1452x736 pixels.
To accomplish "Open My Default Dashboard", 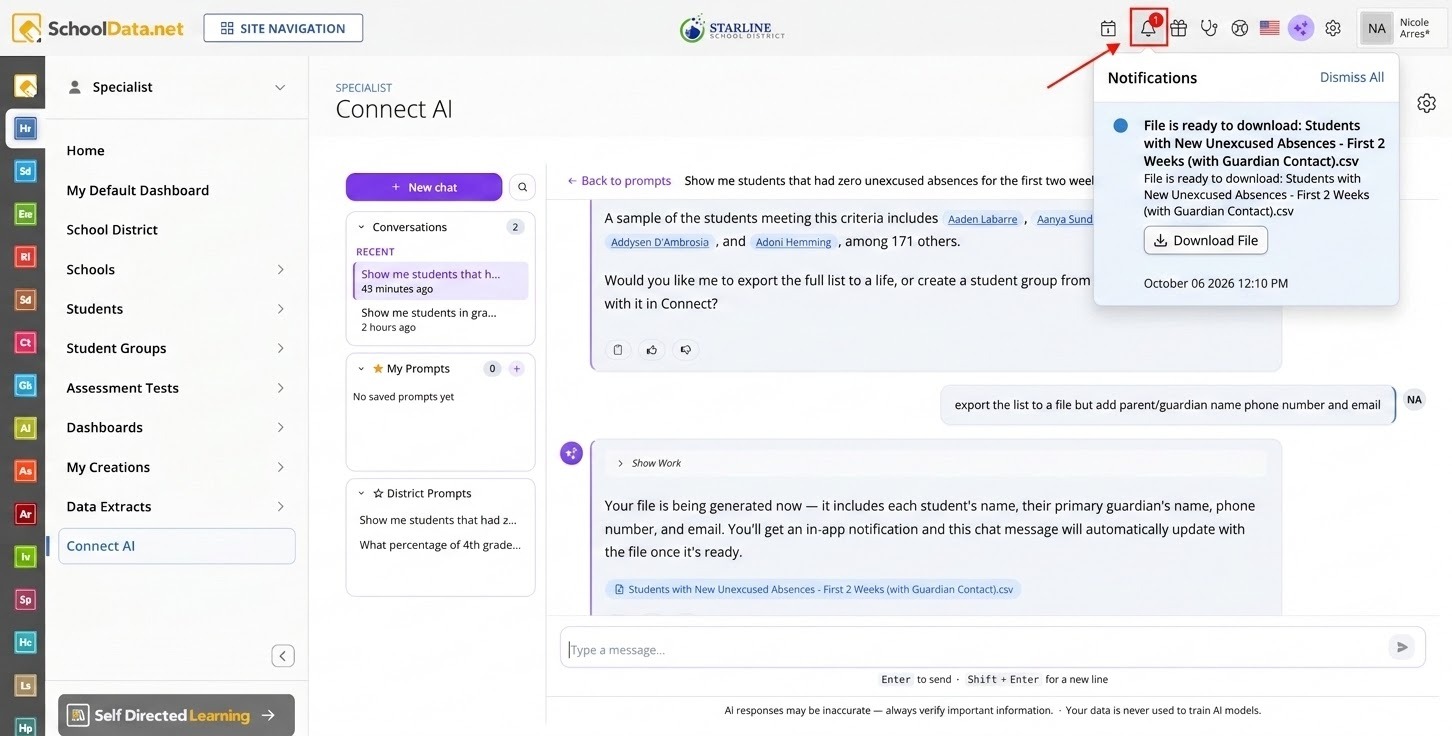I will [x=138, y=190].
